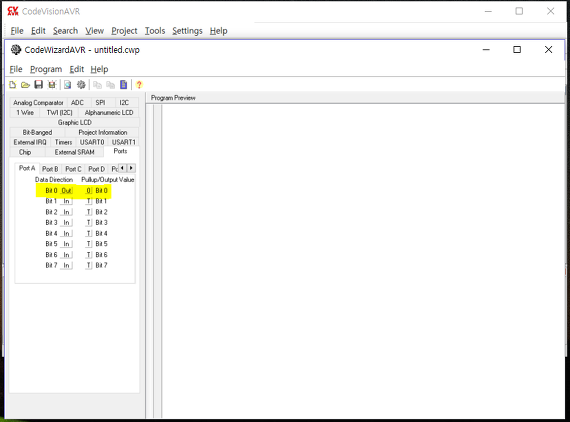Open CodeVisionAVR Tools menu
This screenshot has width=570, height=422.
tap(155, 31)
